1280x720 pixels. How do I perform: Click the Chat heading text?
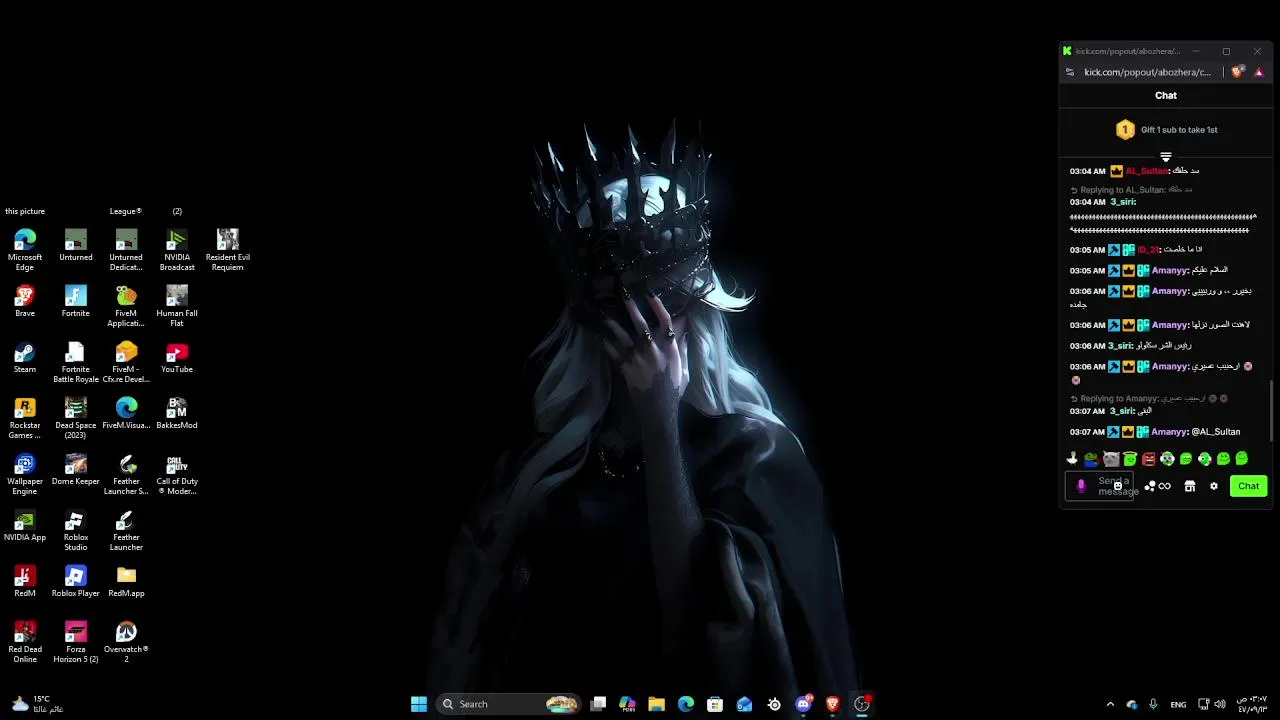coord(1166,96)
